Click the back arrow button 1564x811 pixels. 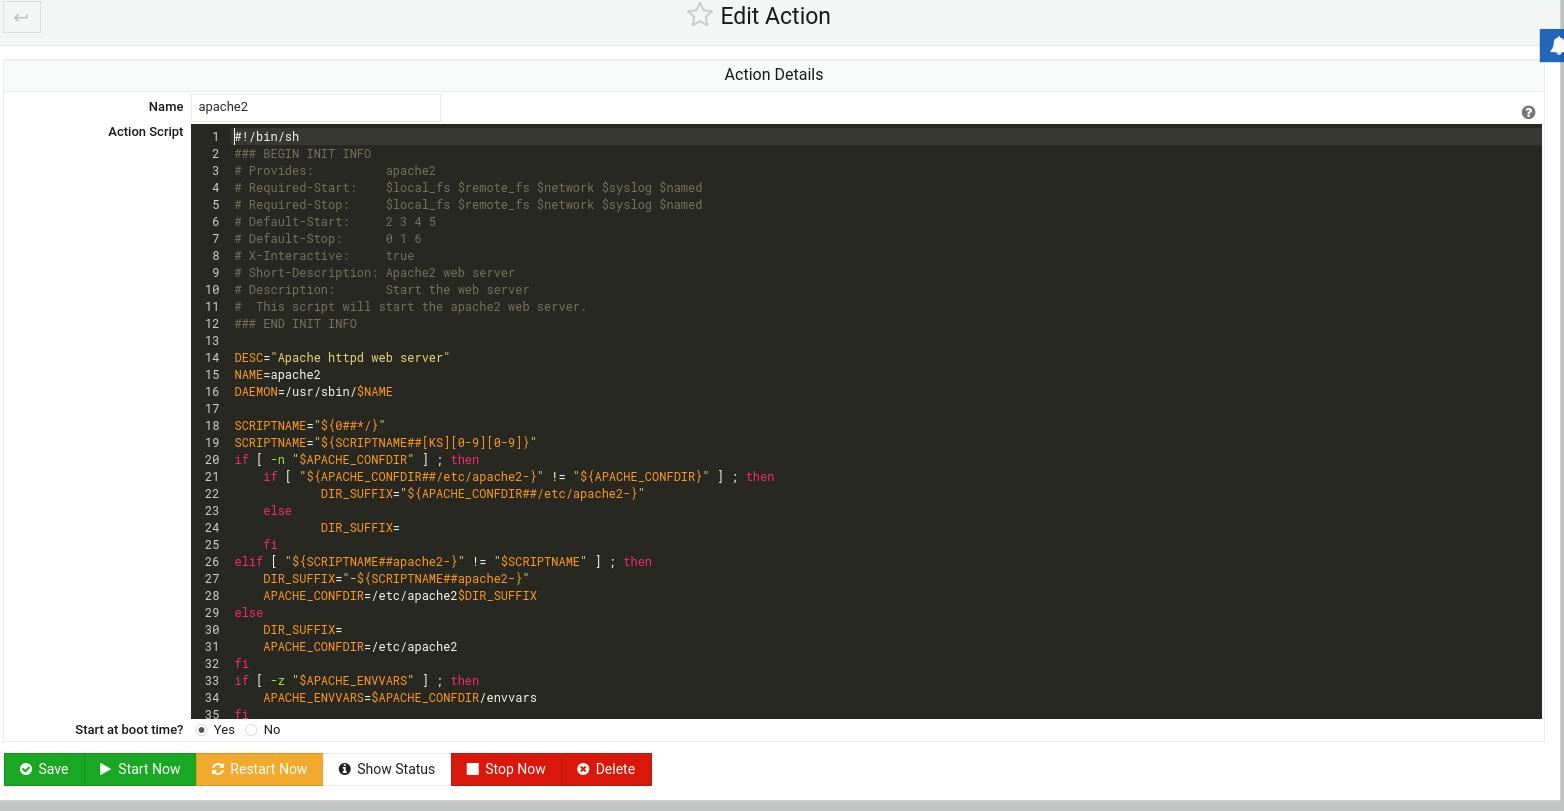21,17
